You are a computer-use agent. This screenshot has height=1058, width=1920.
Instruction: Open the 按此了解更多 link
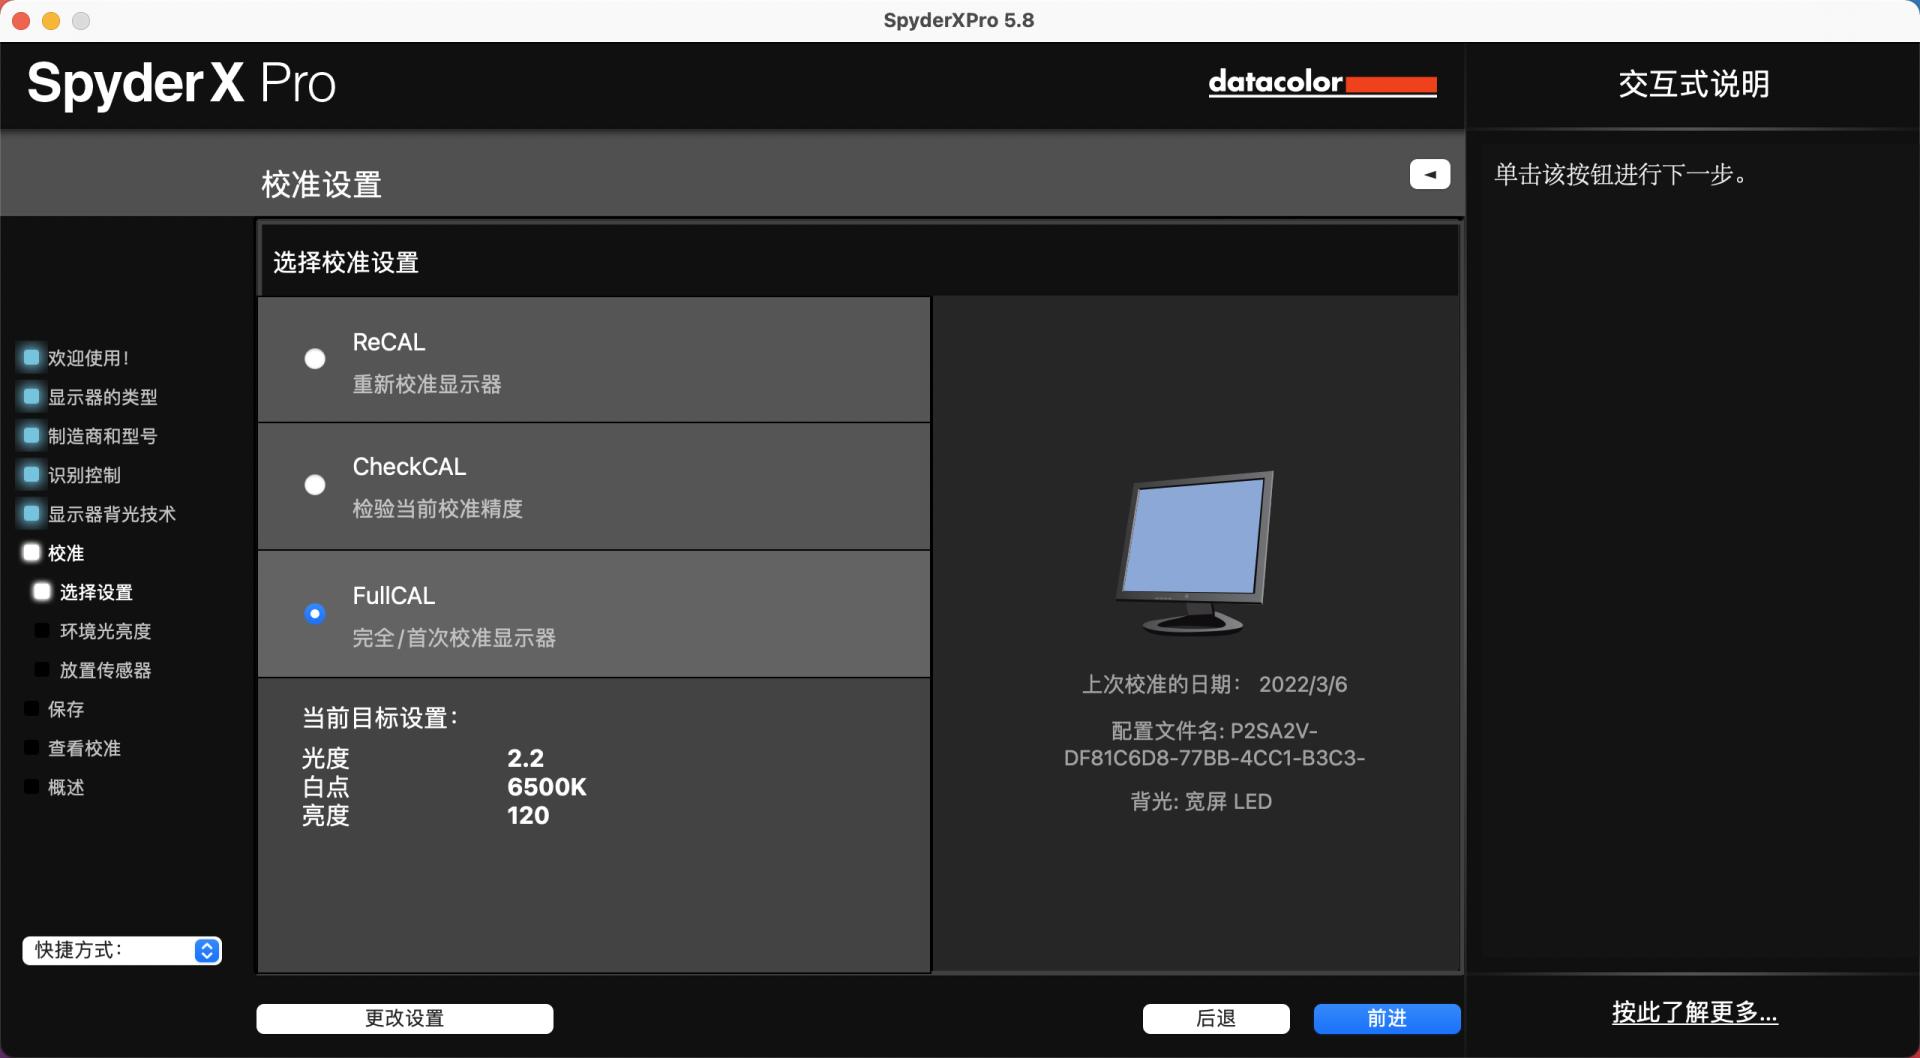click(1694, 1012)
